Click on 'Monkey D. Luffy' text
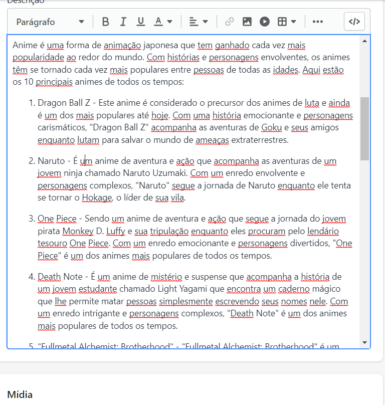This screenshot has height=405, width=385. 94,231
